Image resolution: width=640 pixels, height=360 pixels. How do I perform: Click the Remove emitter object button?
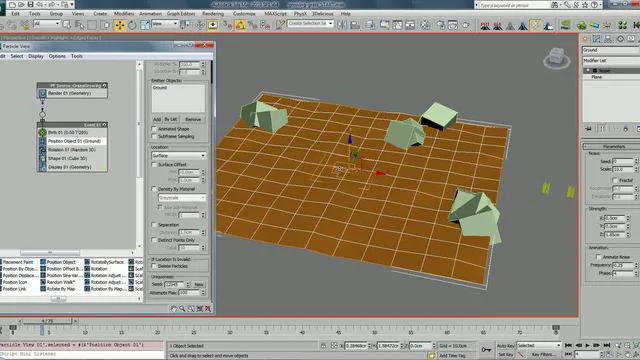[193, 119]
